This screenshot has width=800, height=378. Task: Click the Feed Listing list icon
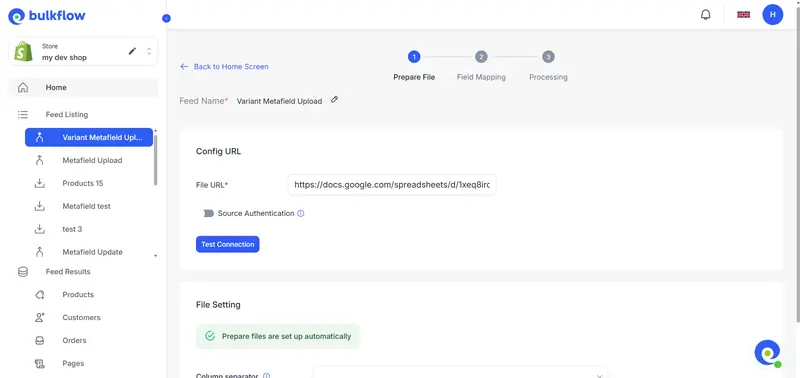(x=23, y=115)
